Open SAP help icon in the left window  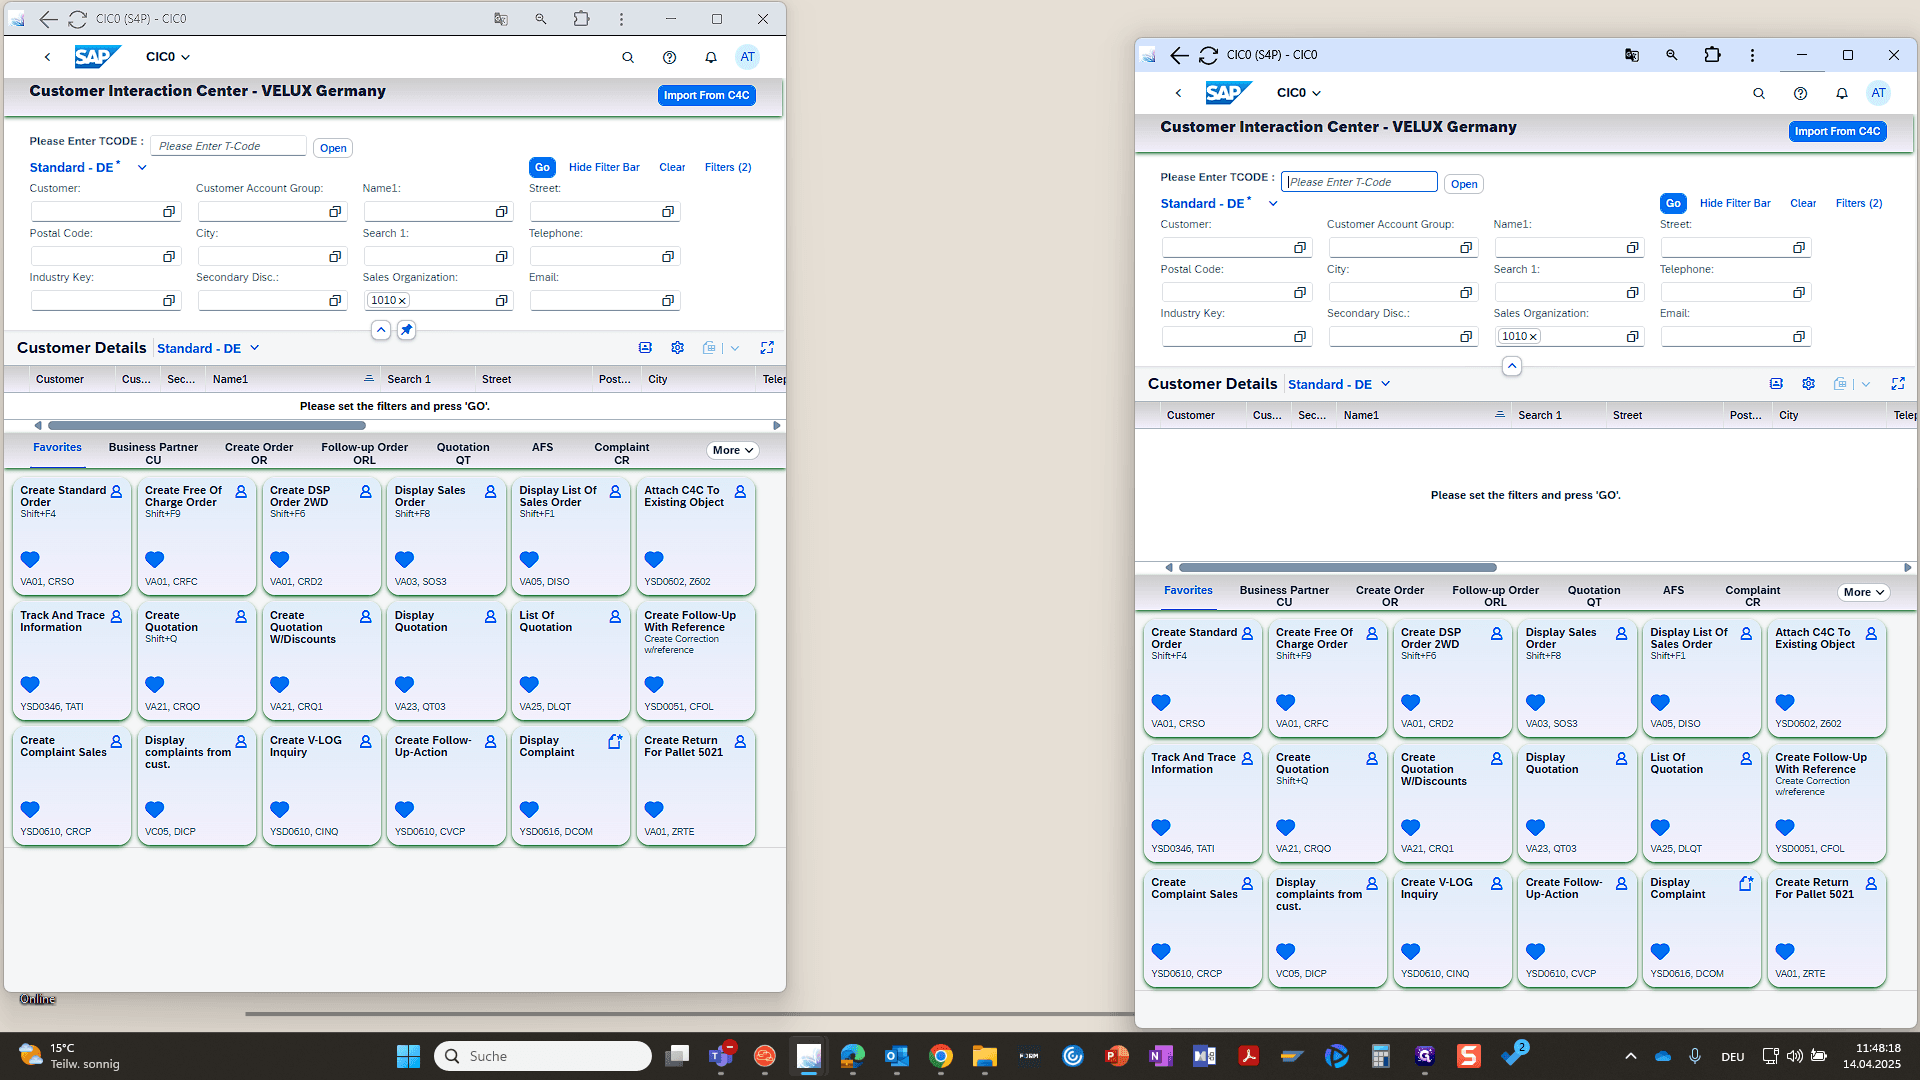670,57
